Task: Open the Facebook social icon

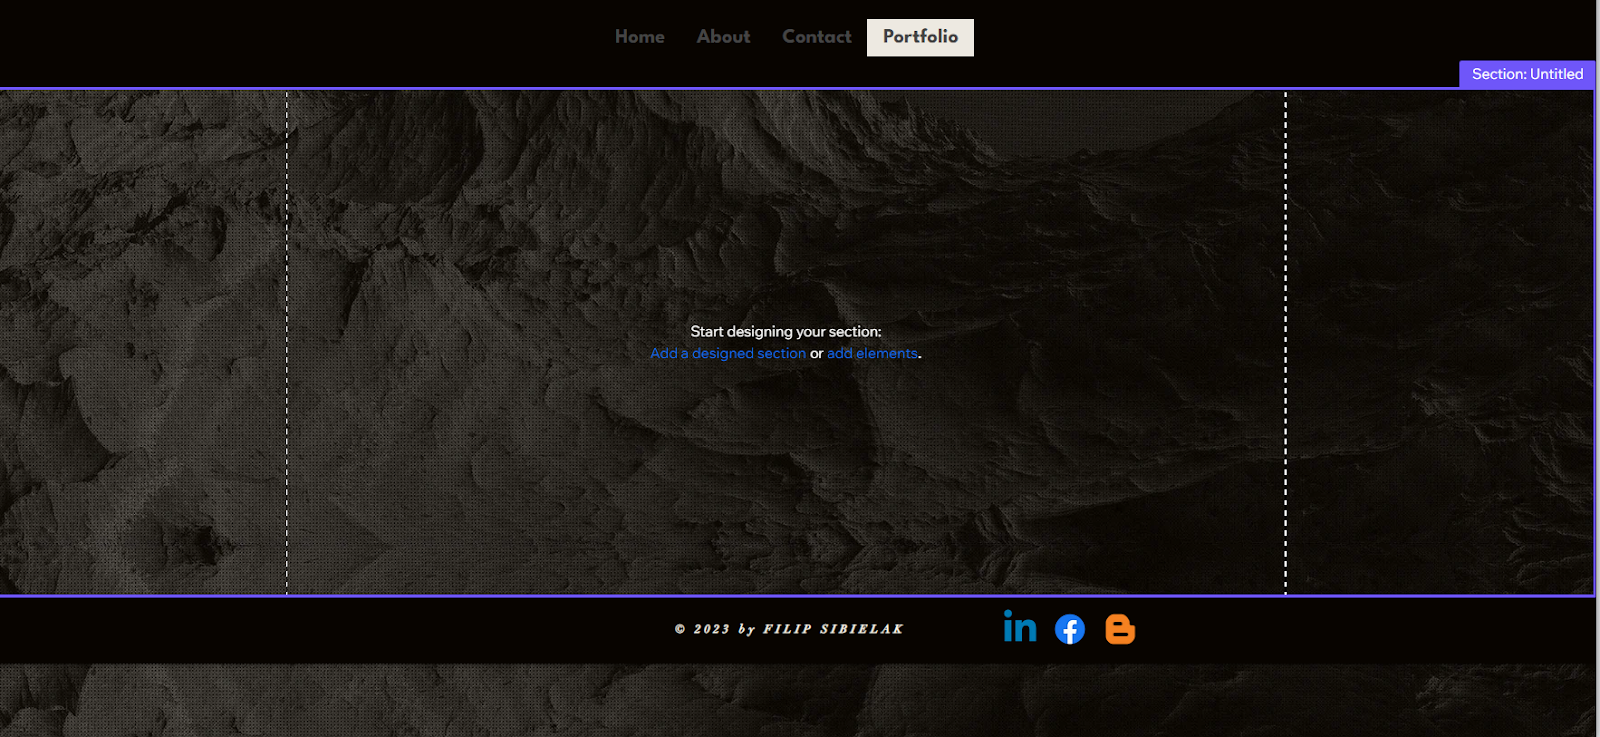Action: pos(1070,629)
